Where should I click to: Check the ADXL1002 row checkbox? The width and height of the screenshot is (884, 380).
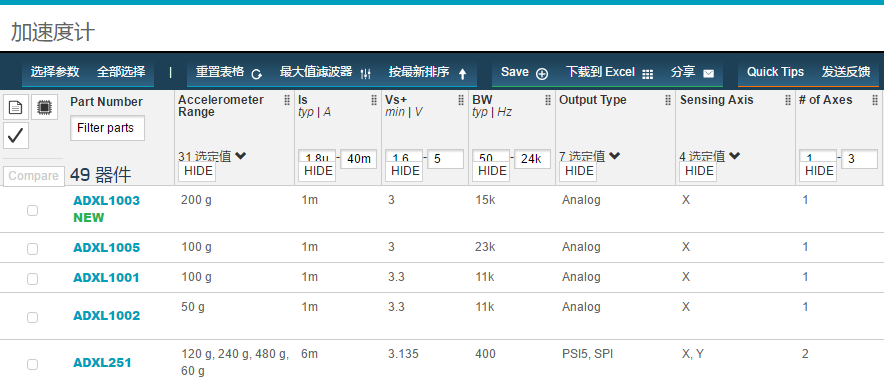[33, 317]
